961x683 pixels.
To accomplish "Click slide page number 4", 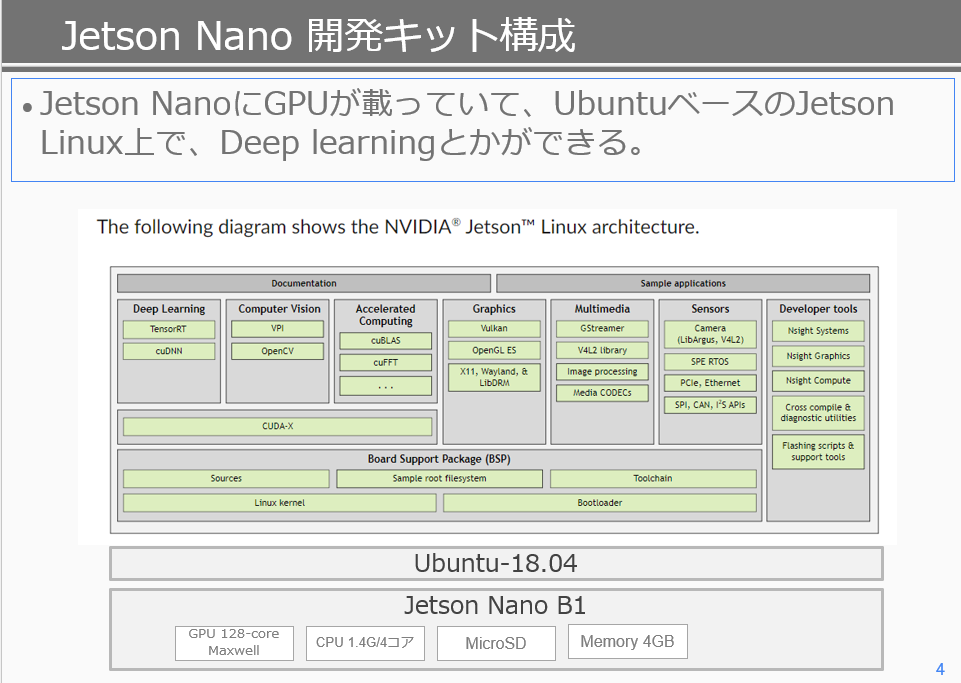I will point(940,669).
